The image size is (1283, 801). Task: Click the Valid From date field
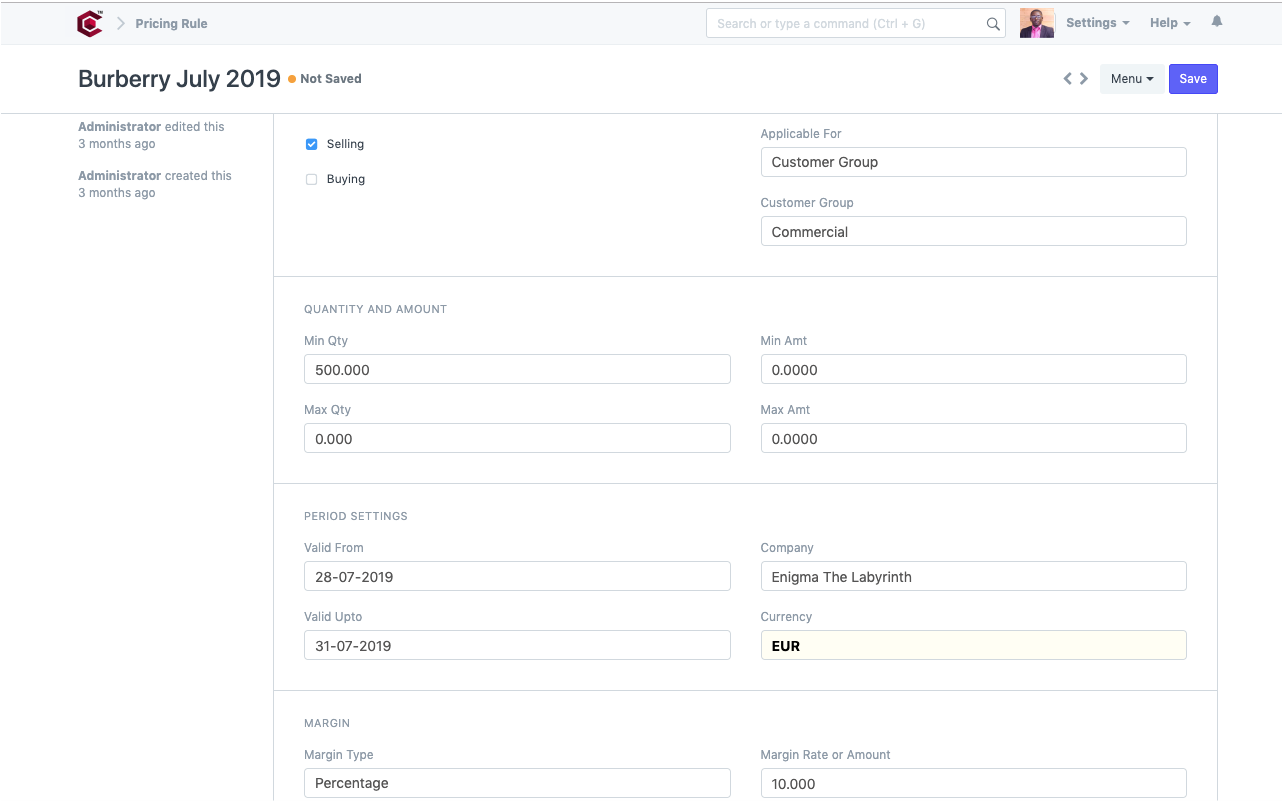(517, 577)
